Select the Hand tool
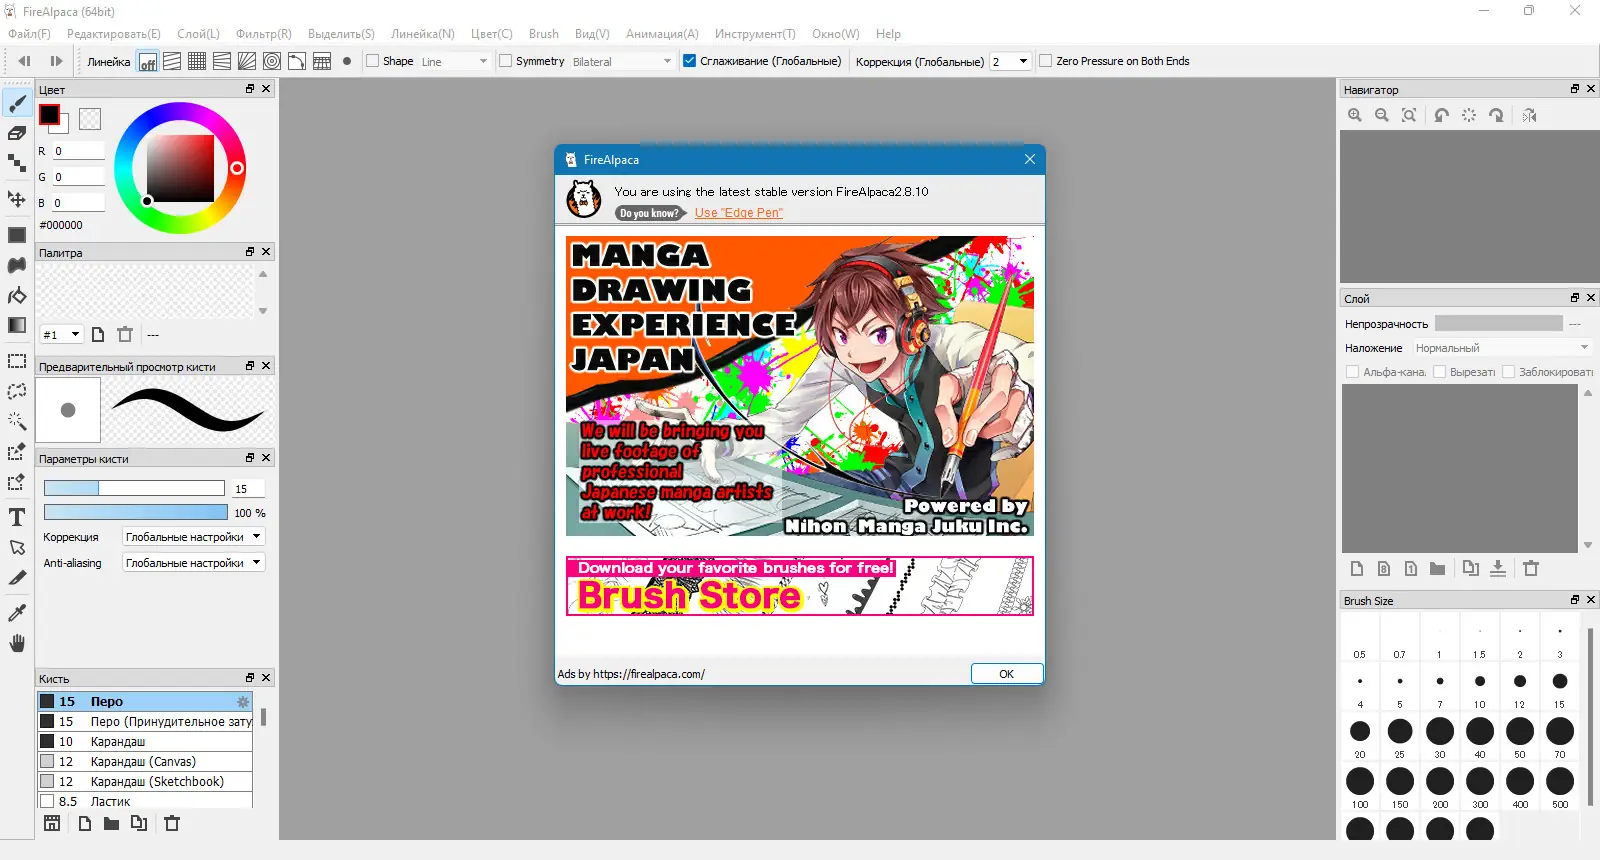 click(x=17, y=643)
